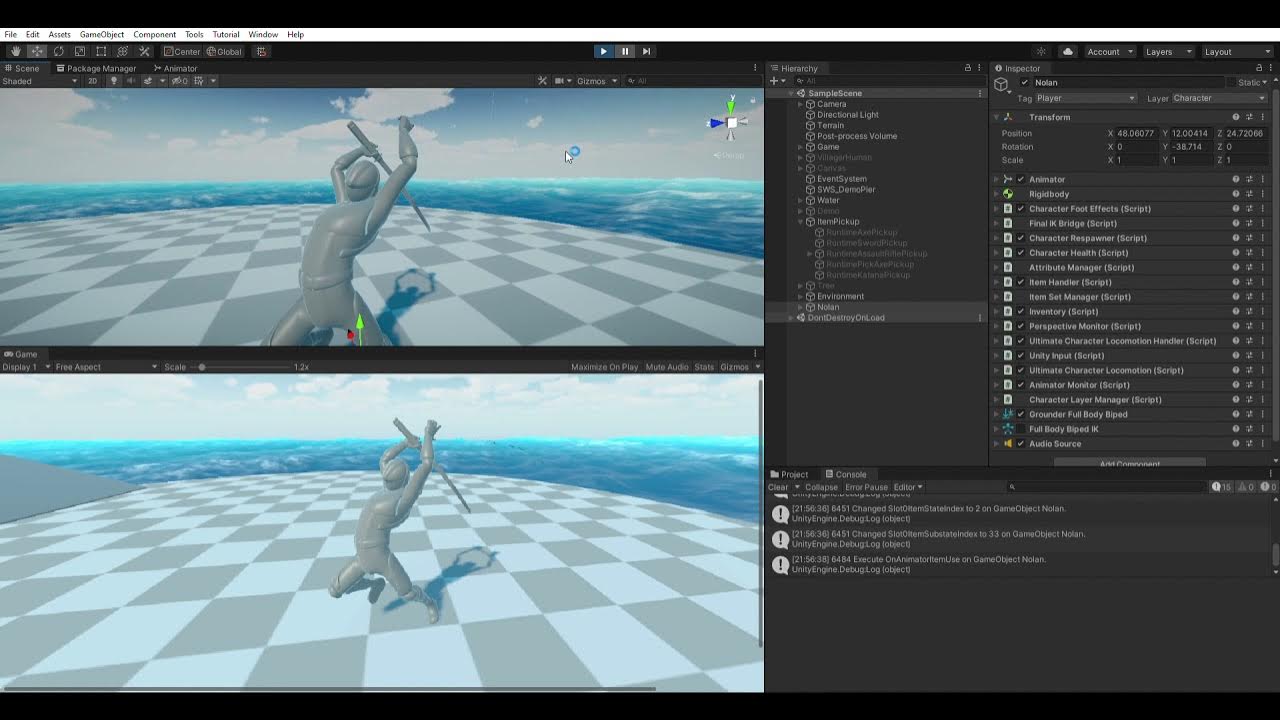Select the Hand tool in toolbar
The width and height of the screenshot is (1280, 720).
point(15,51)
